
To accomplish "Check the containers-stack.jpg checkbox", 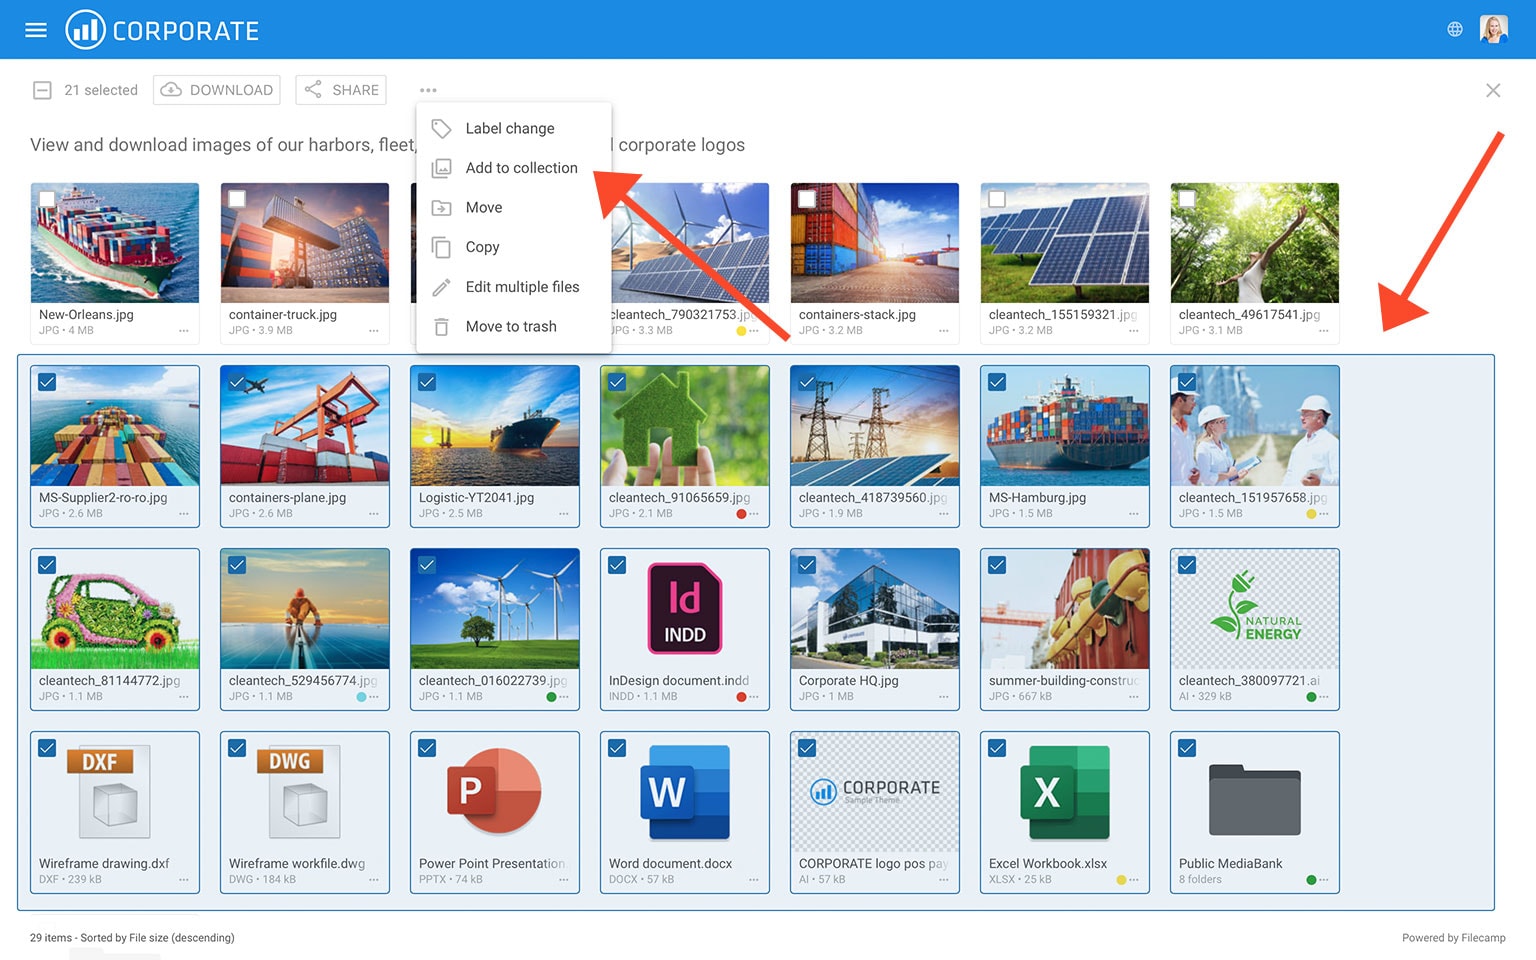I will (807, 199).
